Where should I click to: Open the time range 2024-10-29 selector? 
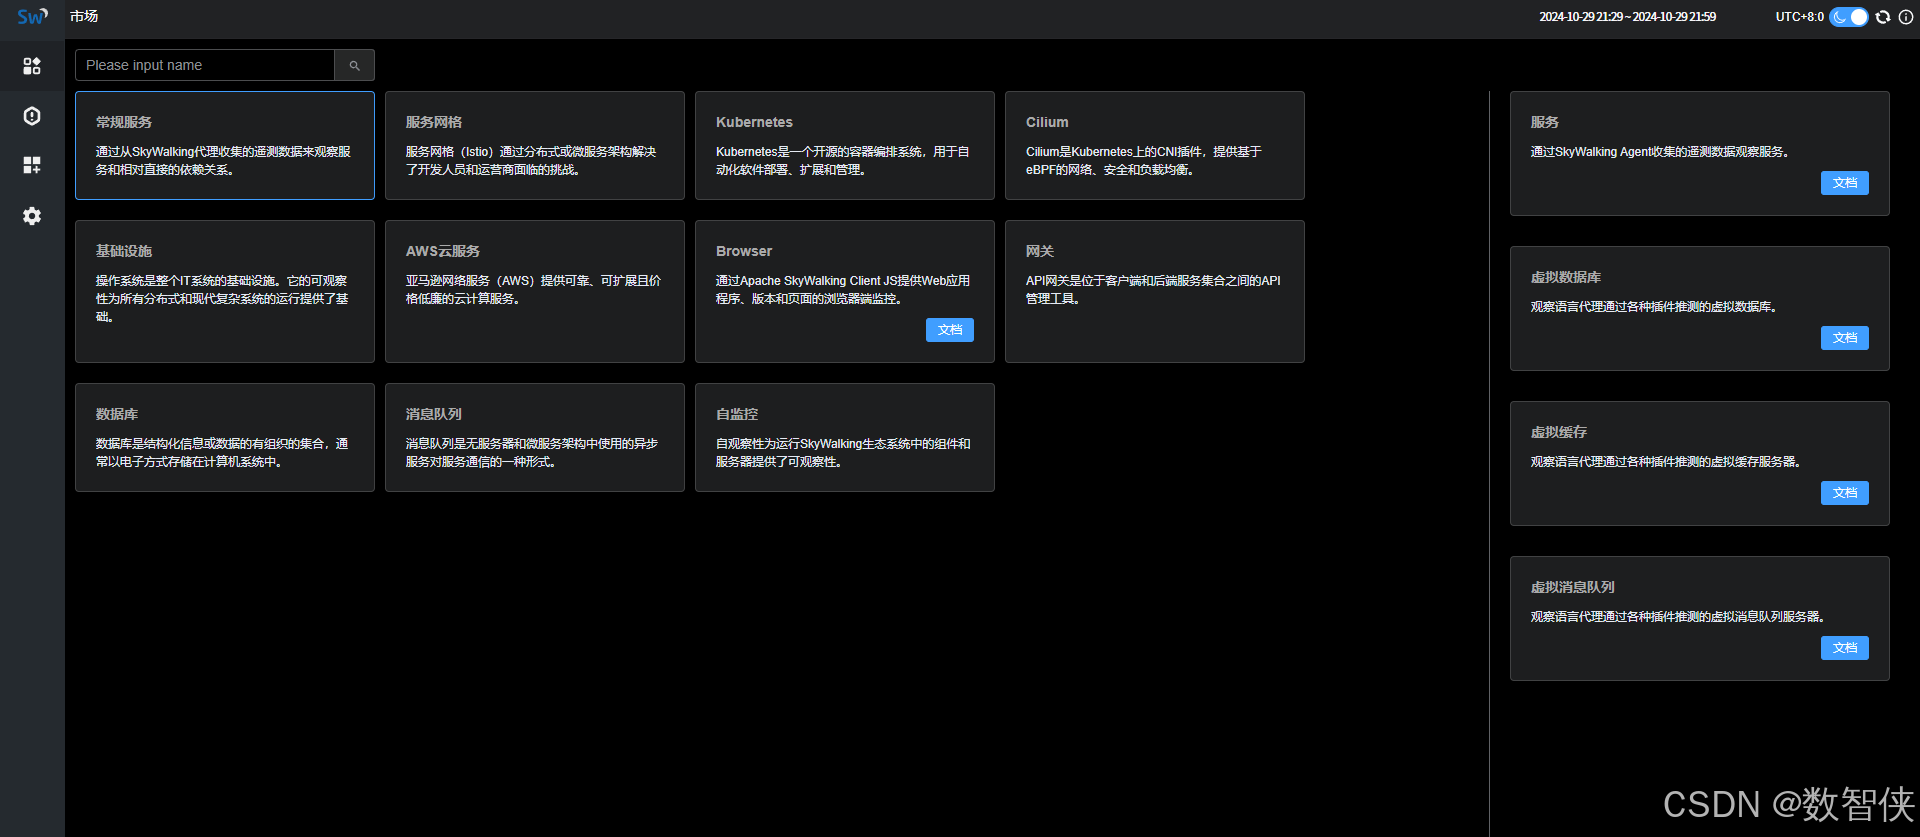pos(1627,17)
